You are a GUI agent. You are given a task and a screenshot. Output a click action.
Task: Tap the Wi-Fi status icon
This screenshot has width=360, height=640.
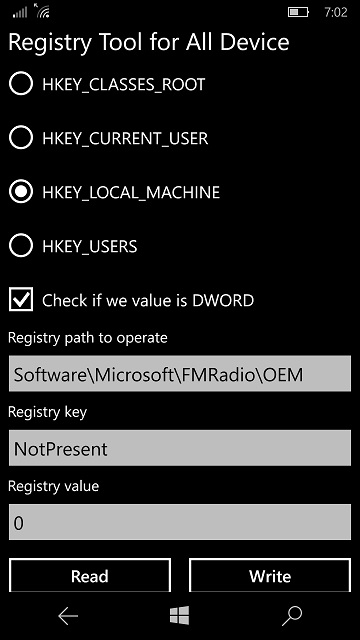coord(43,11)
